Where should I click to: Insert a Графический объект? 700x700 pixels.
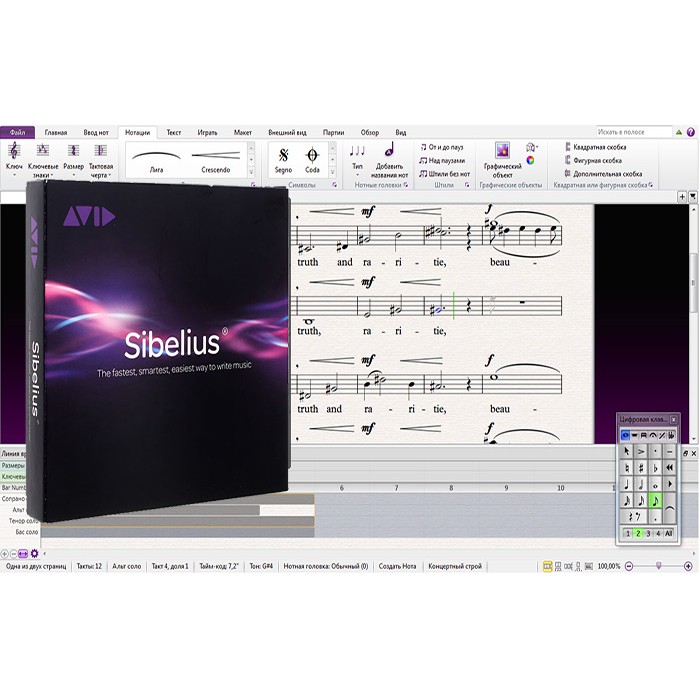[x=502, y=160]
